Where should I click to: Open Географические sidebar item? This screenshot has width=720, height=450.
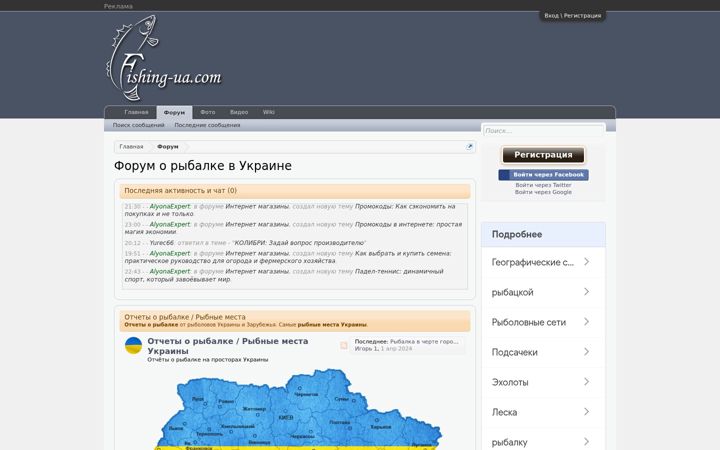pyautogui.click(x=533, y=262)
